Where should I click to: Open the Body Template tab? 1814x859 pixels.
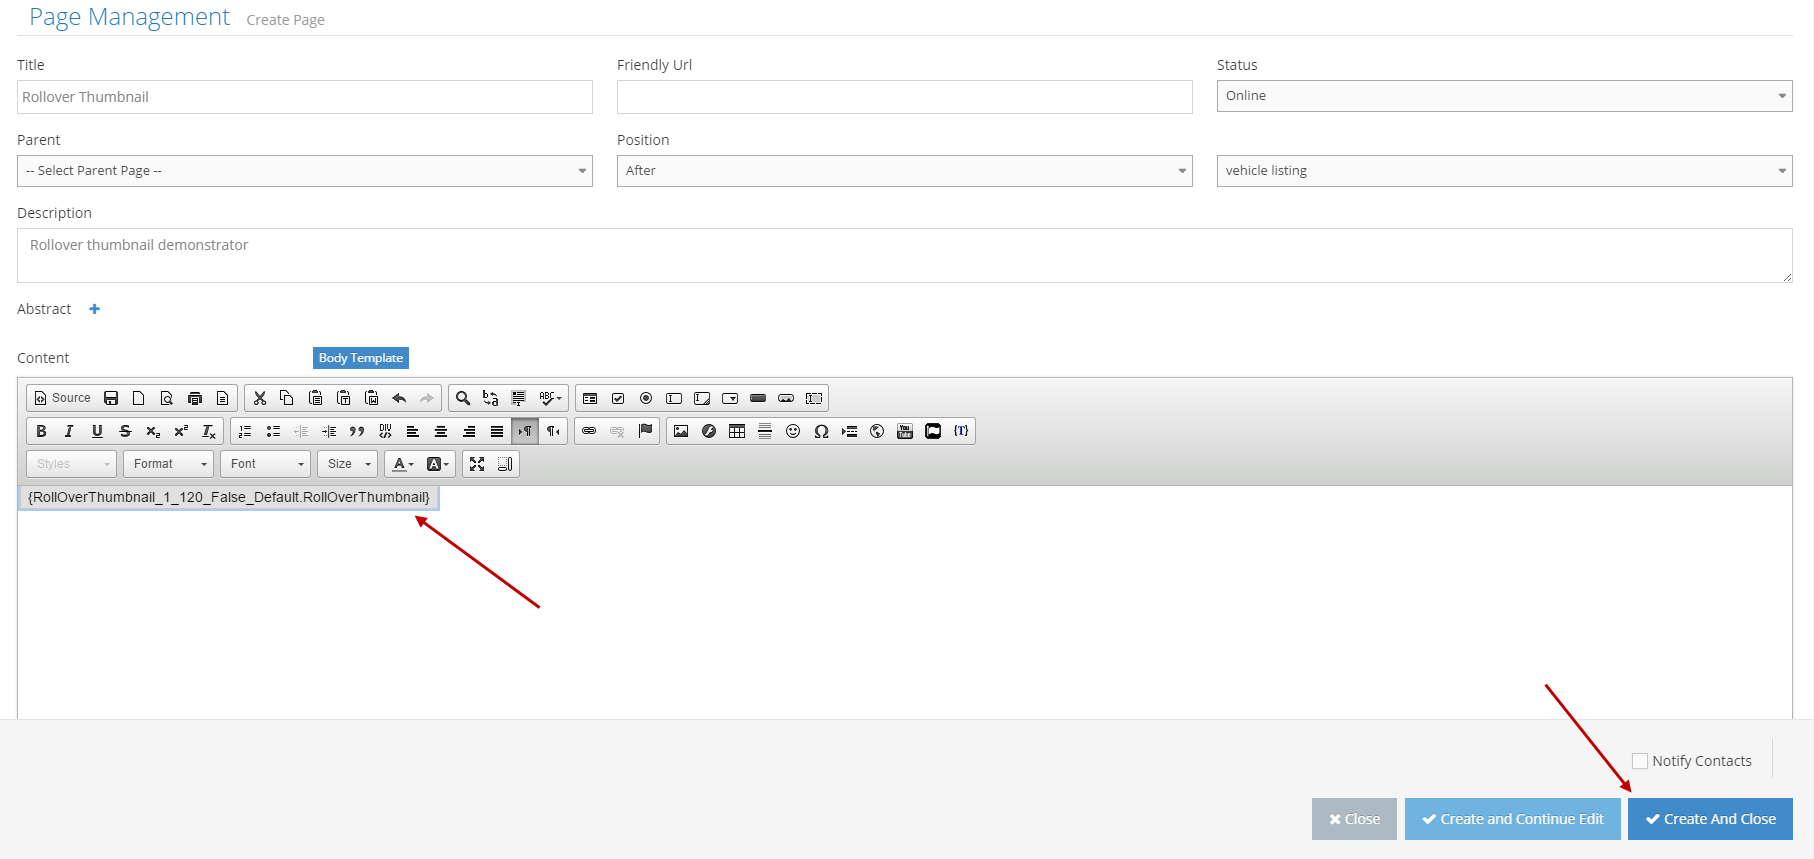(361, 358)
